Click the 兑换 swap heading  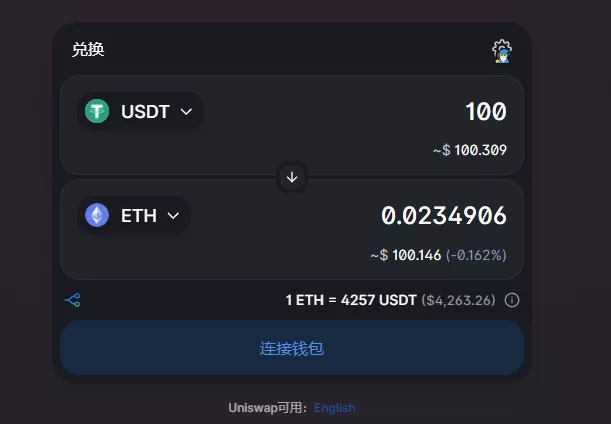click(x=88, y=49)
